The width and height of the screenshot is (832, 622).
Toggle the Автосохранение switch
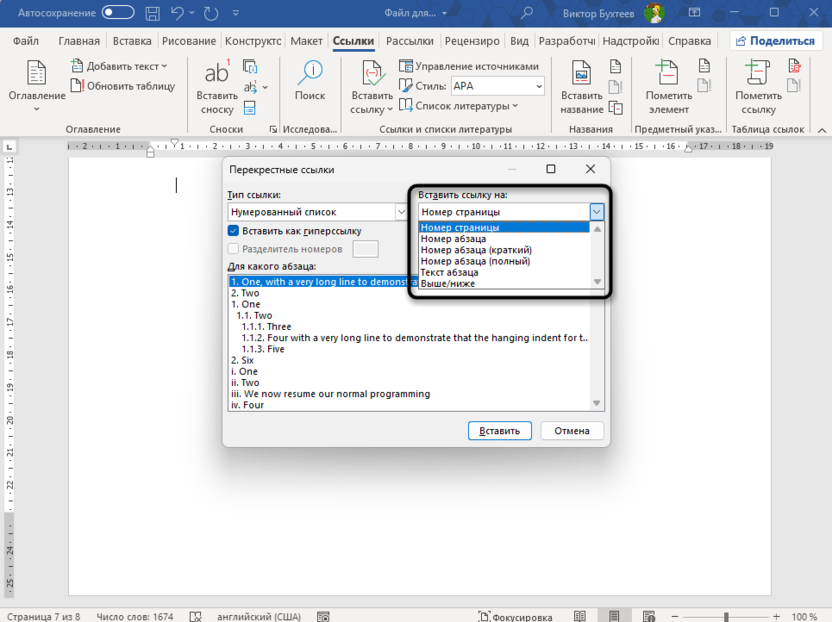pos(118,13)
